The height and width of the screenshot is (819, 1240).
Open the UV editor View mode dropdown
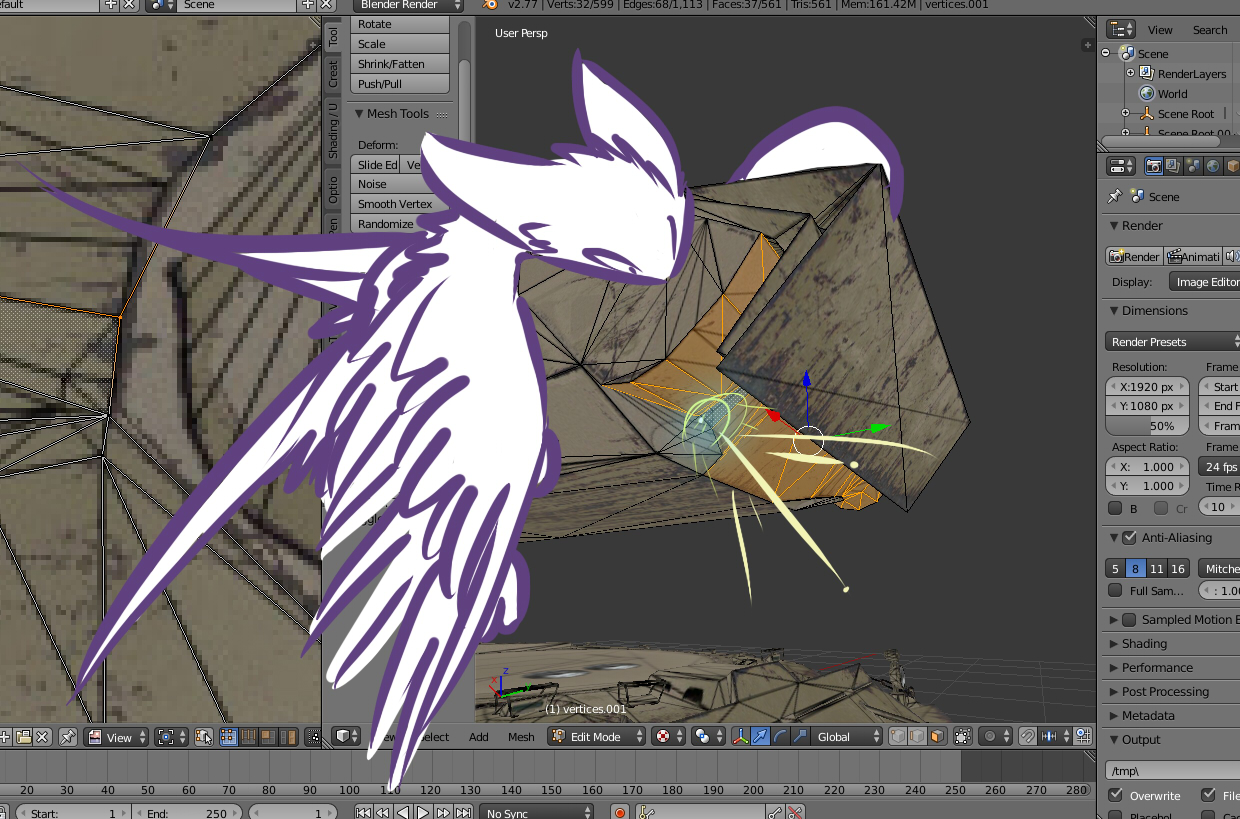click(116, 737)
